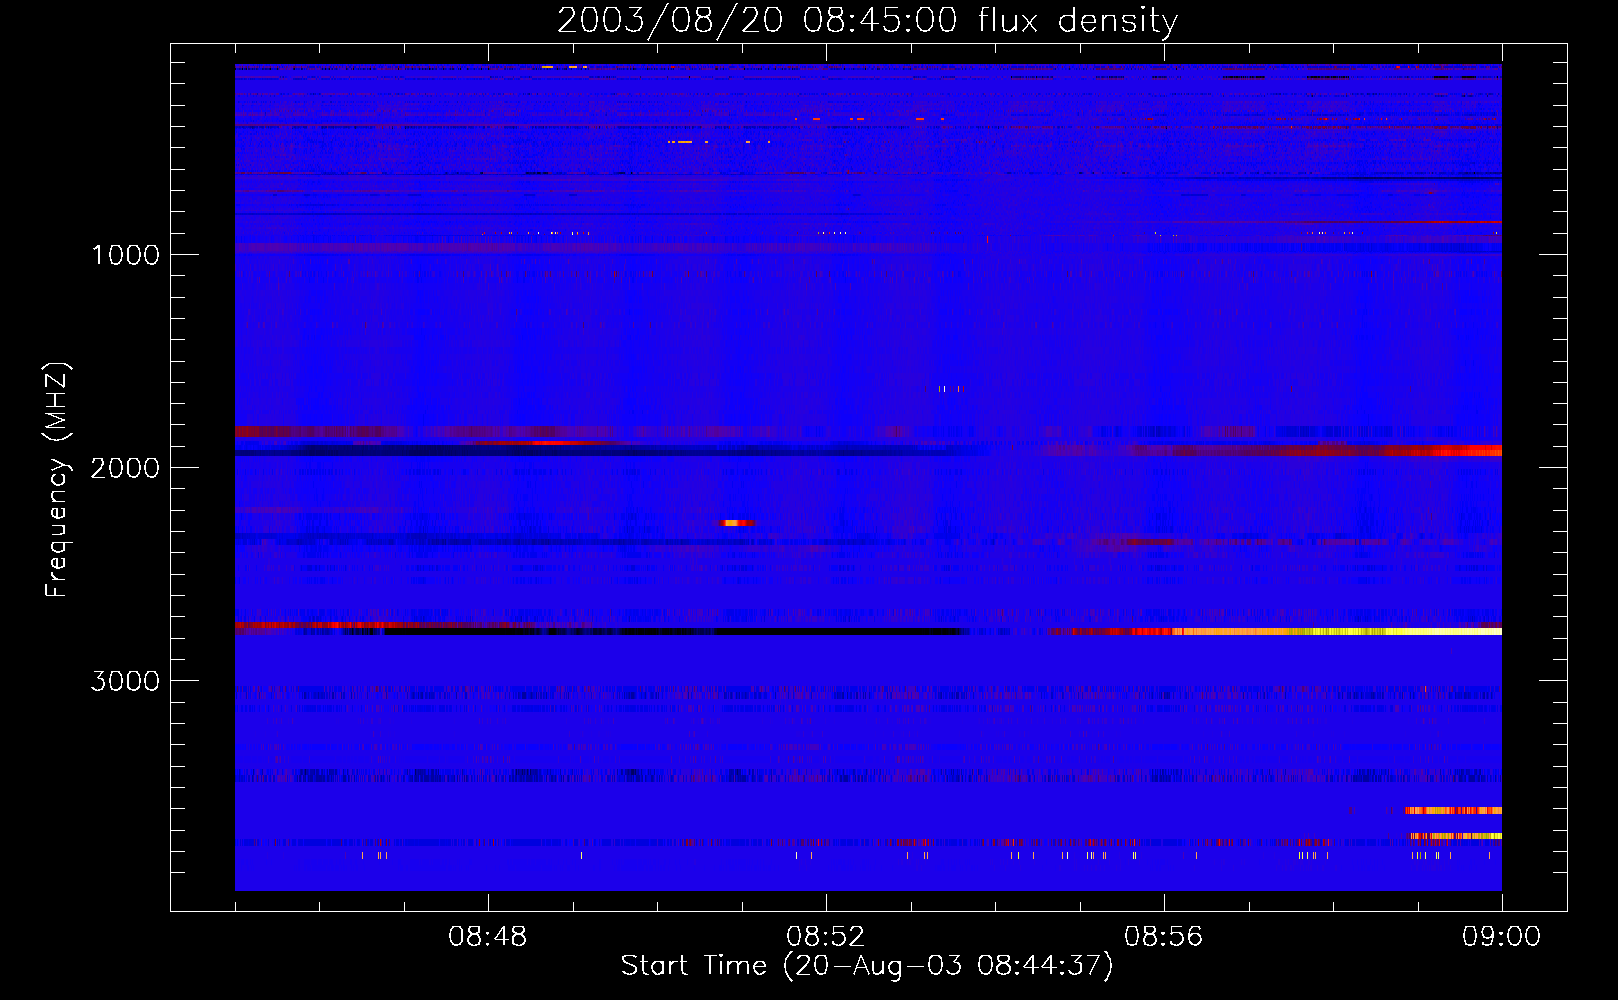Click the 1000 frequency tick label
Viewport: 1618px width, 1000px height.
[x=125, y=255]
